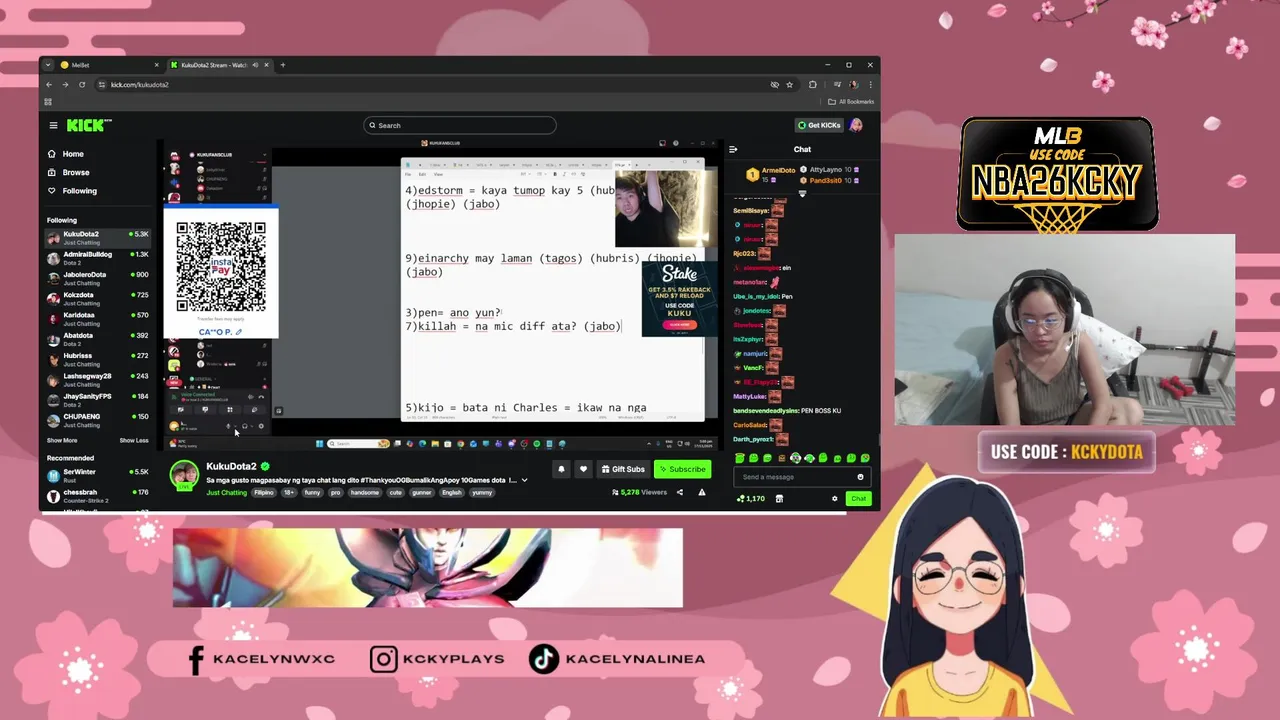Subscribe to KukuDota2

pyautogui.click(x=682, y=469)
